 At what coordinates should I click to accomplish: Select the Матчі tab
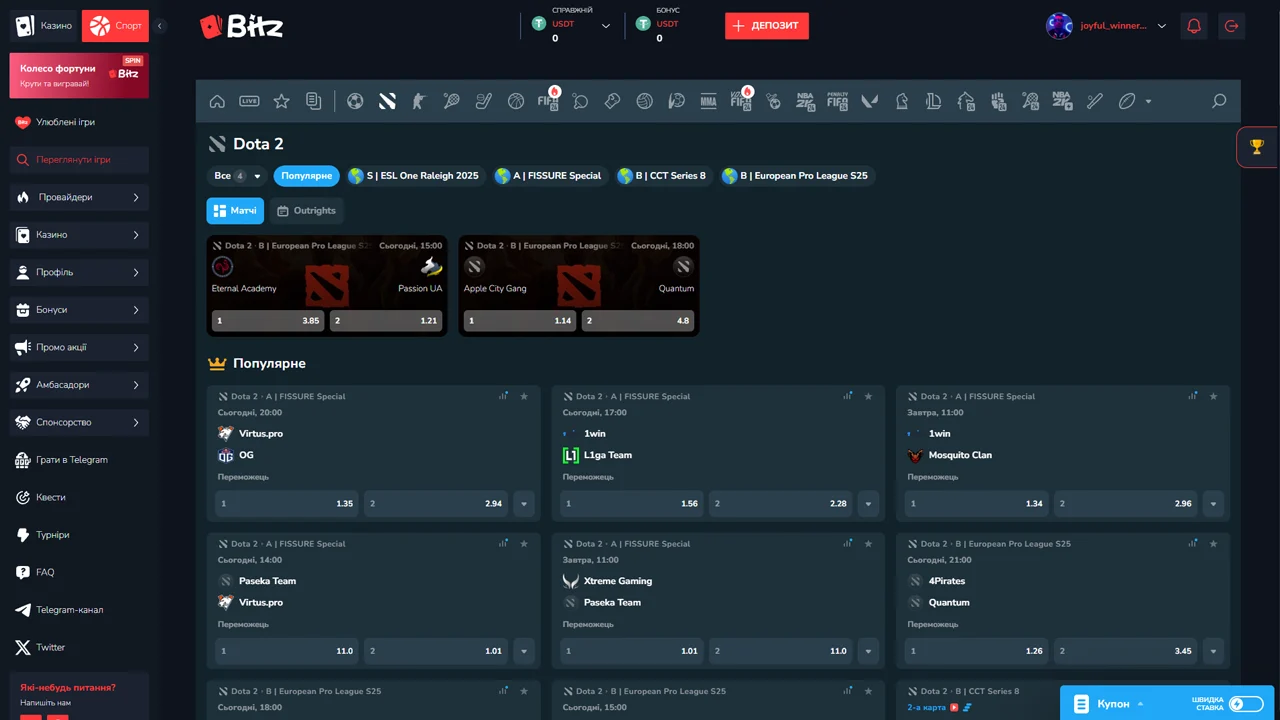coord(235,211)
